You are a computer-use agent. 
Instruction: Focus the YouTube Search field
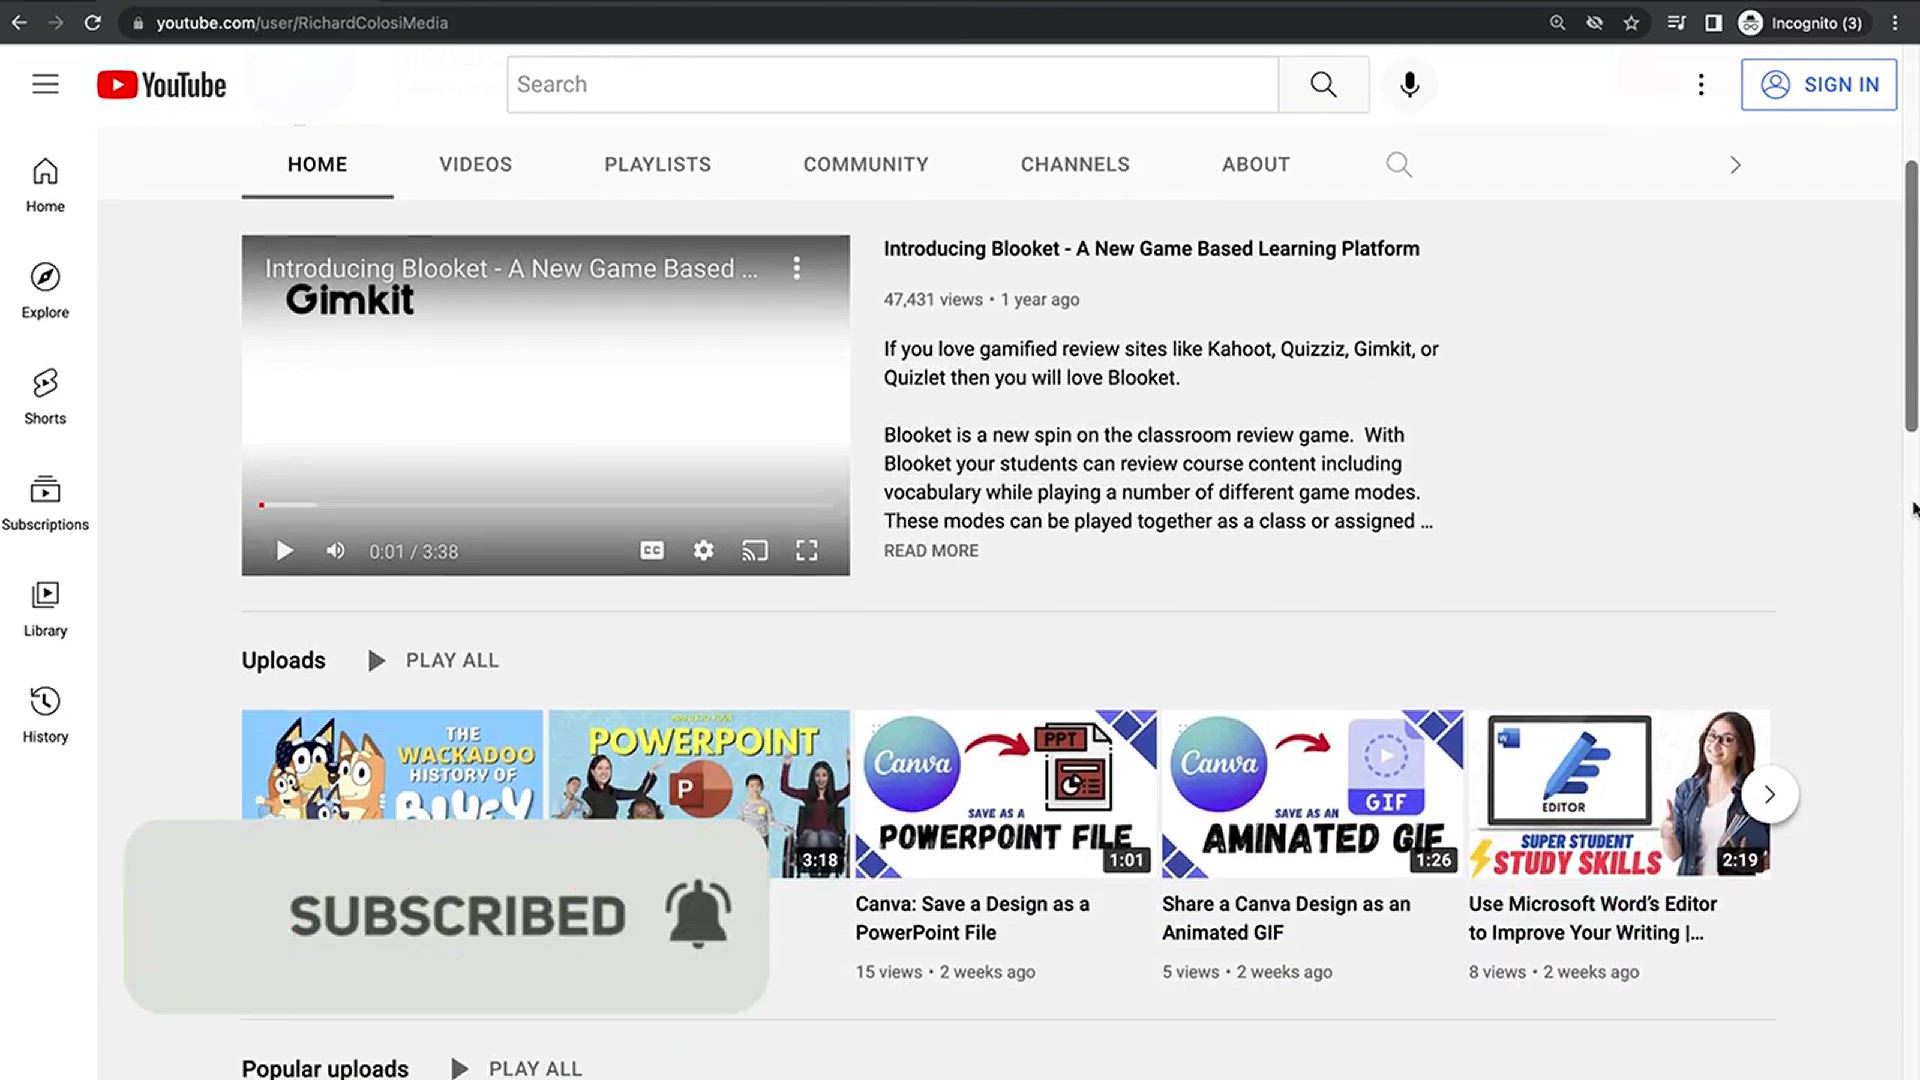[892, 84]
